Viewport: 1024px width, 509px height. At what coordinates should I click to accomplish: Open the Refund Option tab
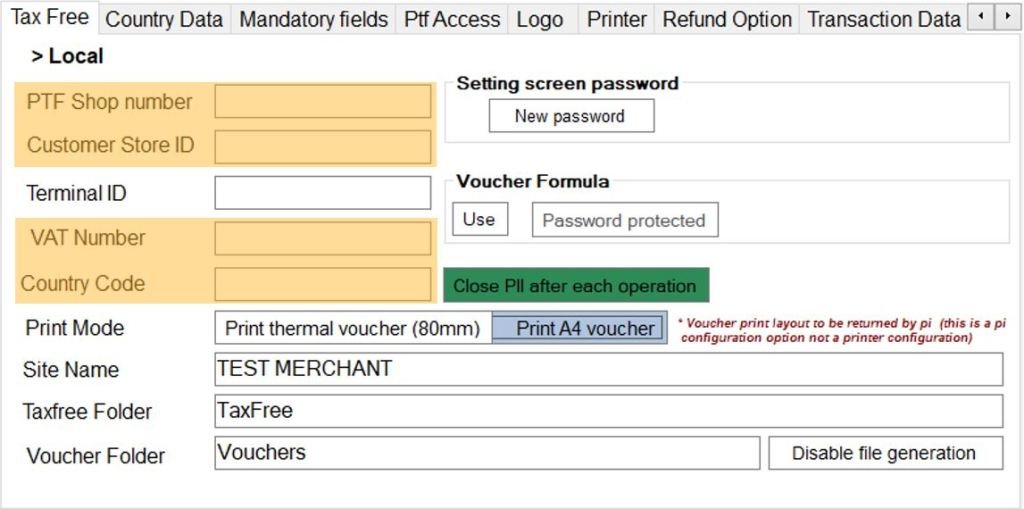point(727,19)
